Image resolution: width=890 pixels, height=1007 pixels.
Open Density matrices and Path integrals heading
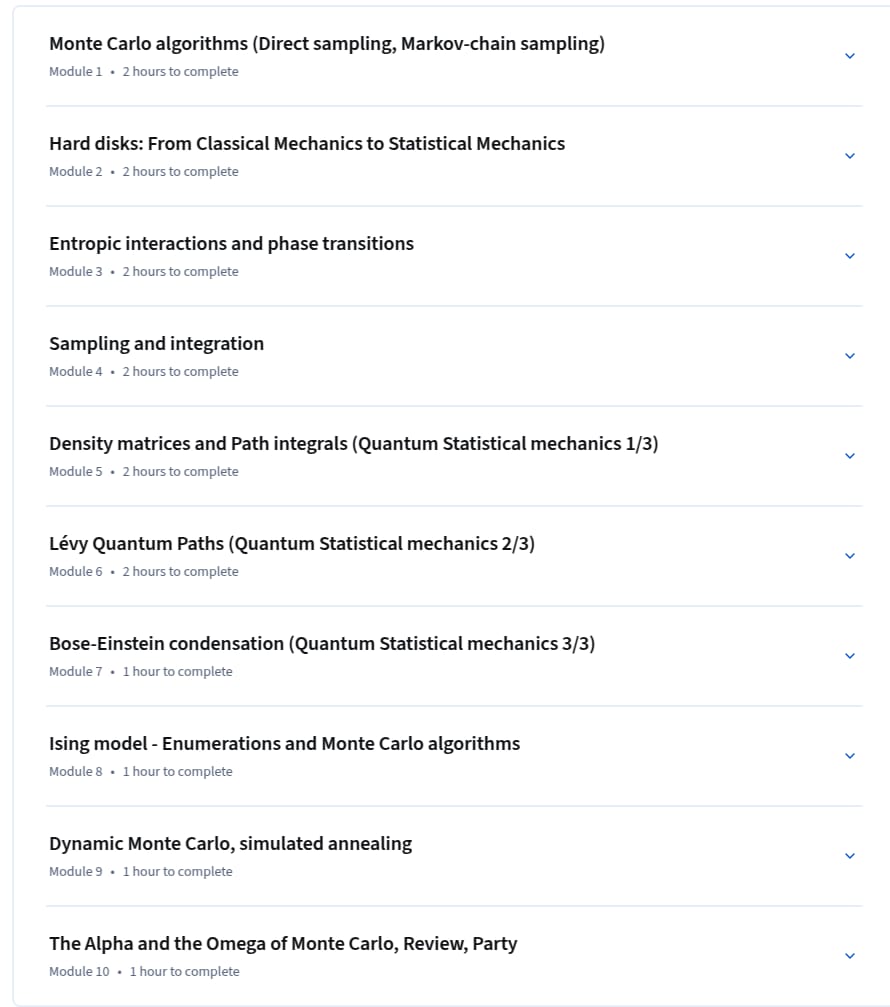click(x=354, y=444)
